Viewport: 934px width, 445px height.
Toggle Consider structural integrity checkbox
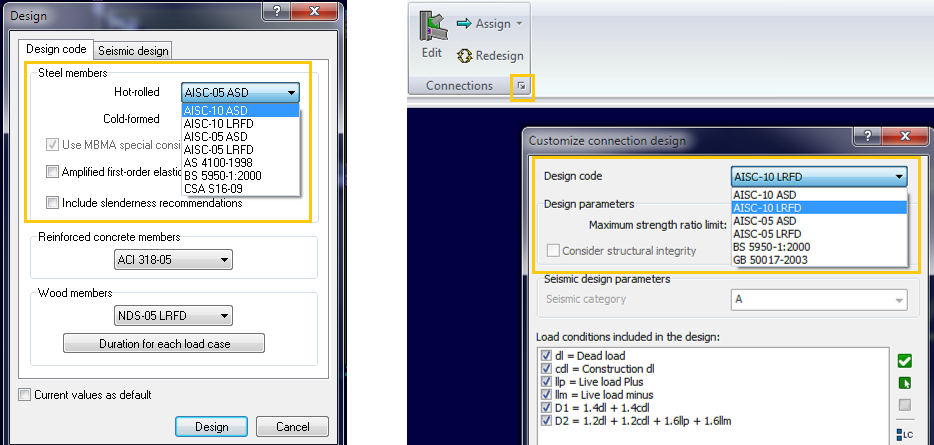point(553,251)
